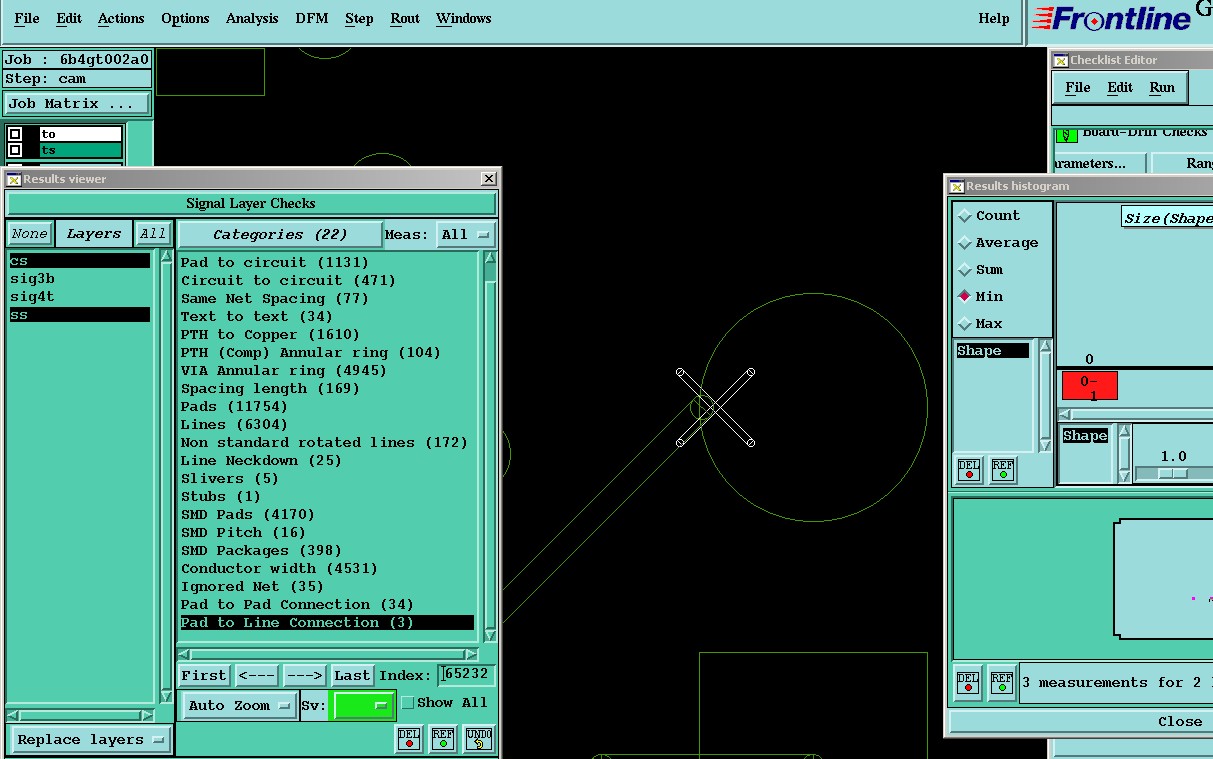Click the REF icon in Results viewer
The width and height of the screenshot is (1213, 759).
pos(443,739)
